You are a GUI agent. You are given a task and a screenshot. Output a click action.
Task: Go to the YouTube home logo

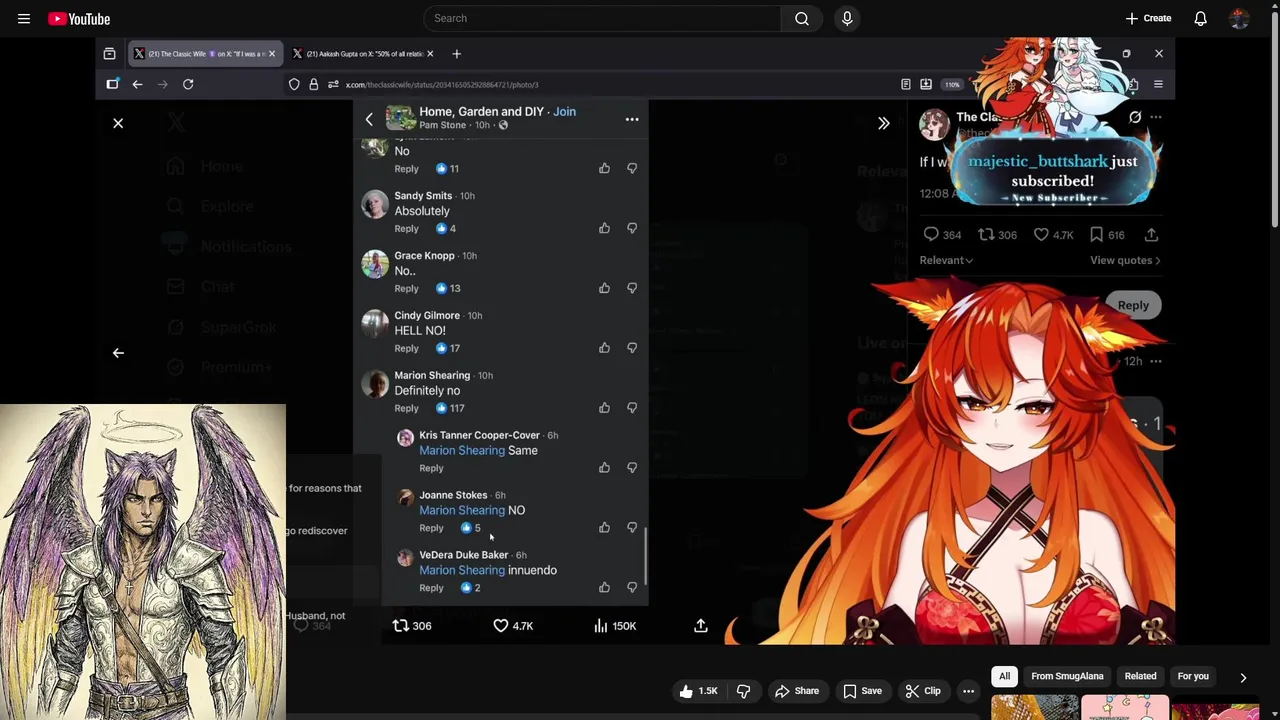coord(79,18)
